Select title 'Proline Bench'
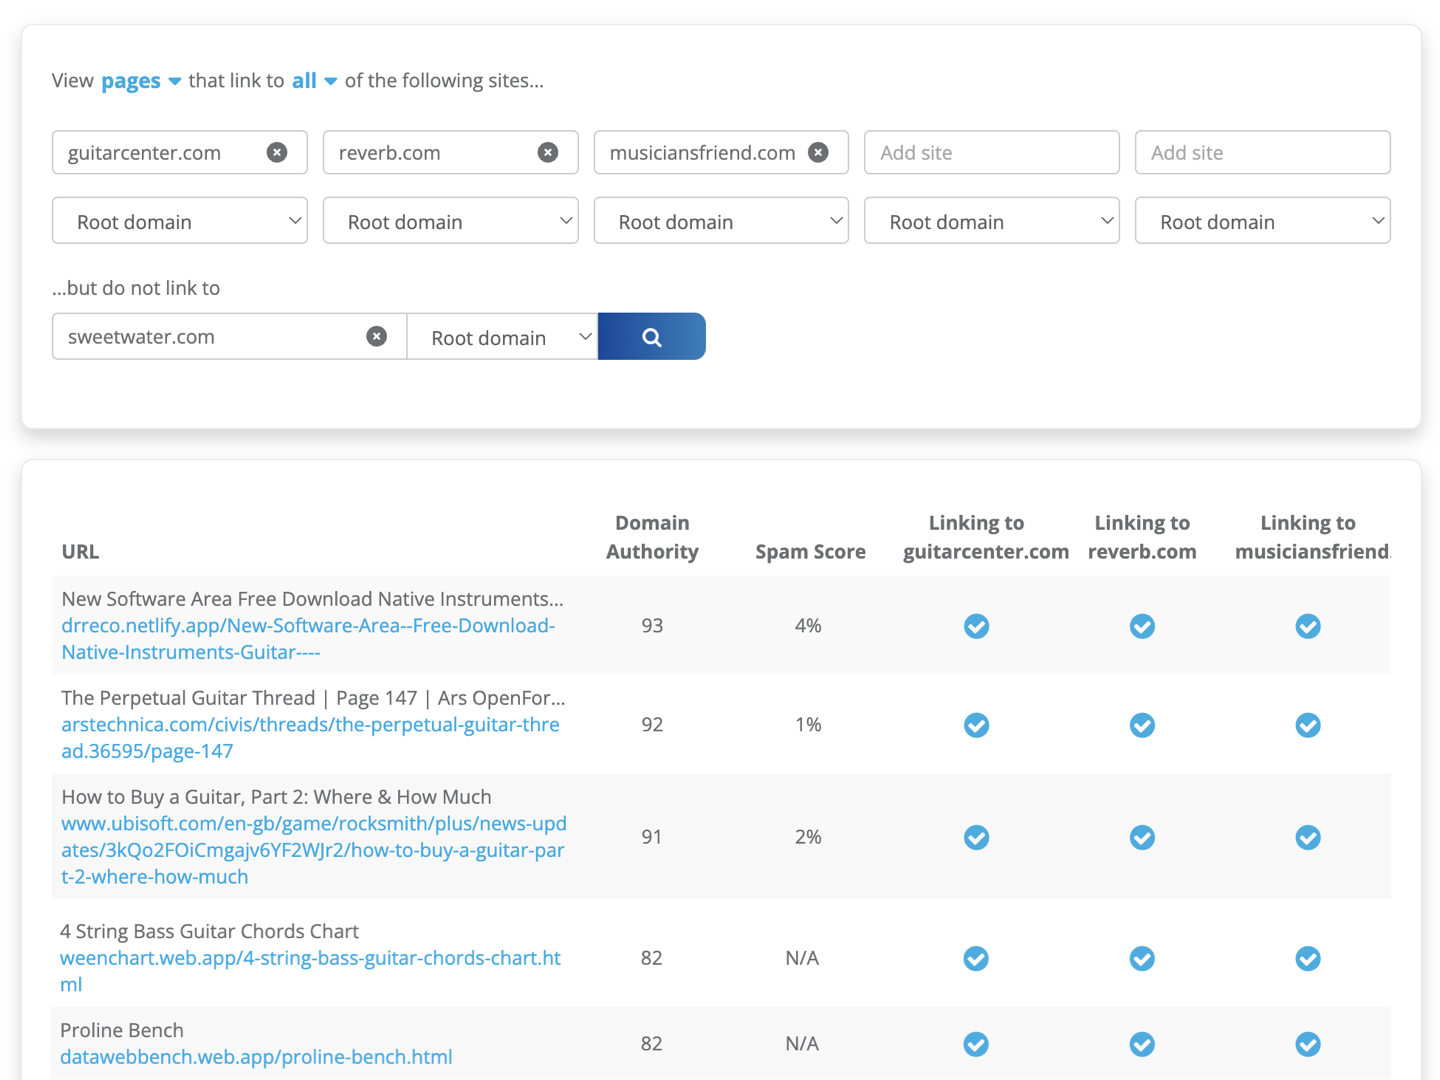This screenshot has width=1440, height=1080. coord(122,1030)
